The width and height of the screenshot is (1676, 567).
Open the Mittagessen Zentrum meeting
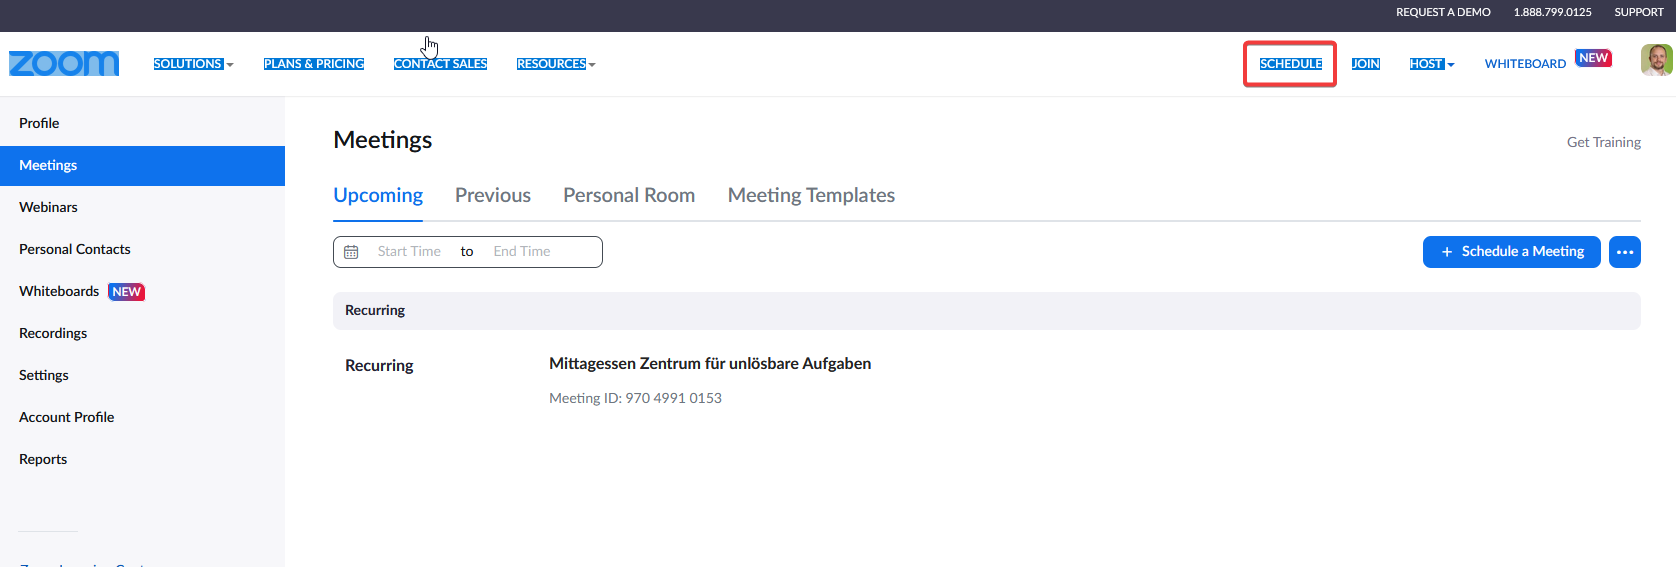point(710,364)
